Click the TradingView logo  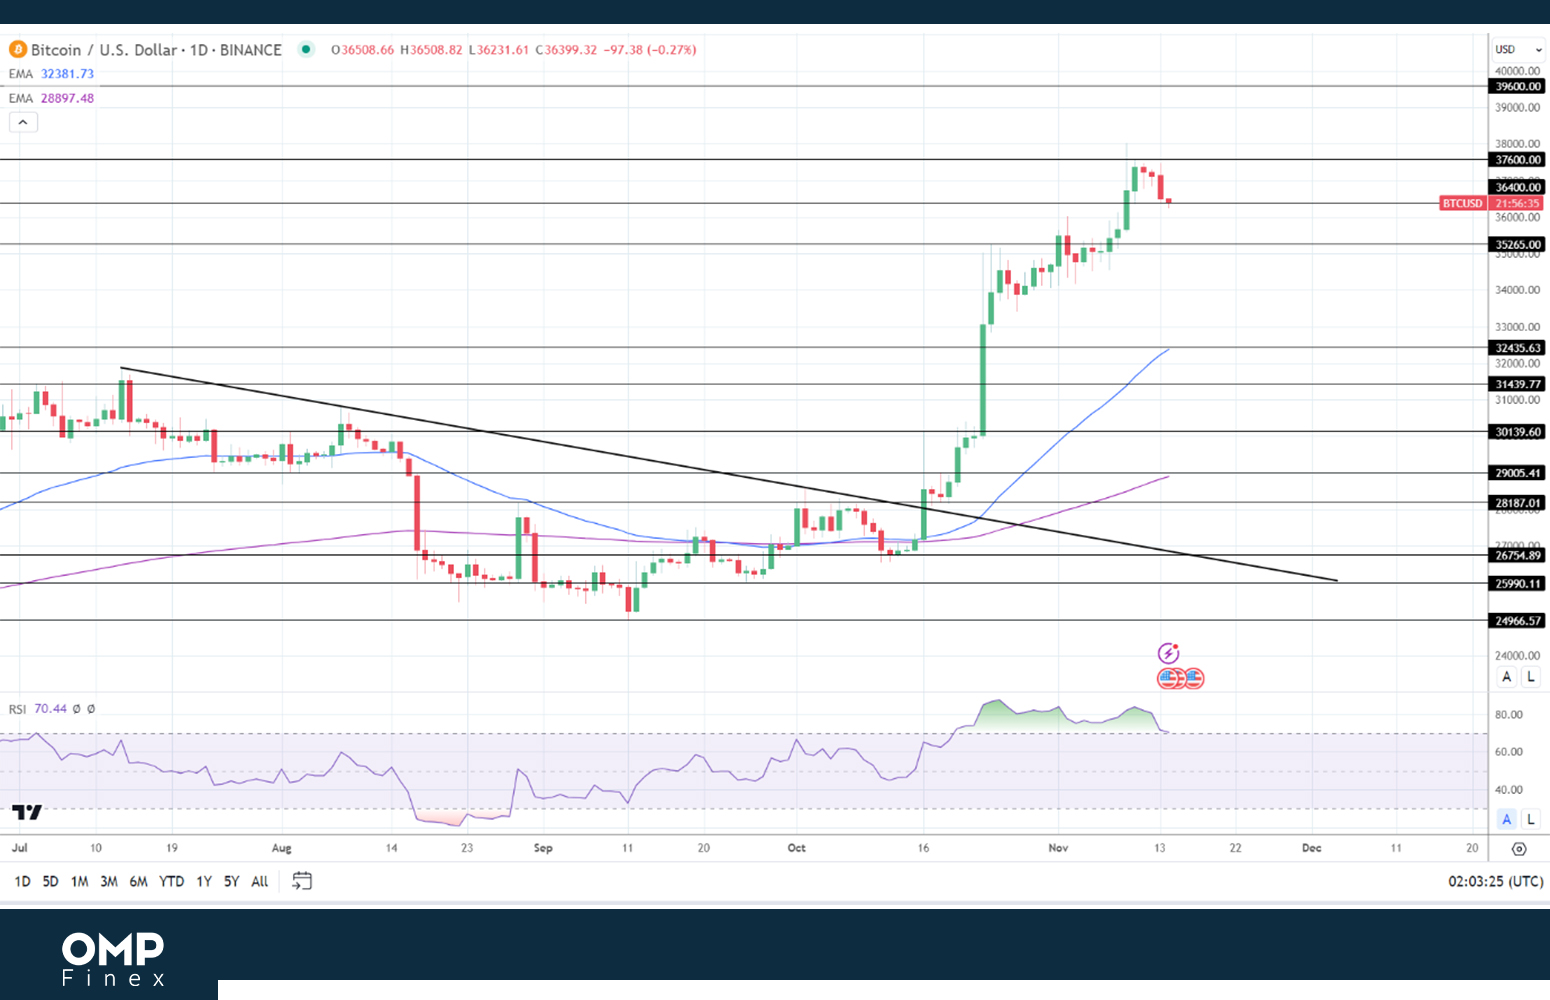click(x=27, y=812)
